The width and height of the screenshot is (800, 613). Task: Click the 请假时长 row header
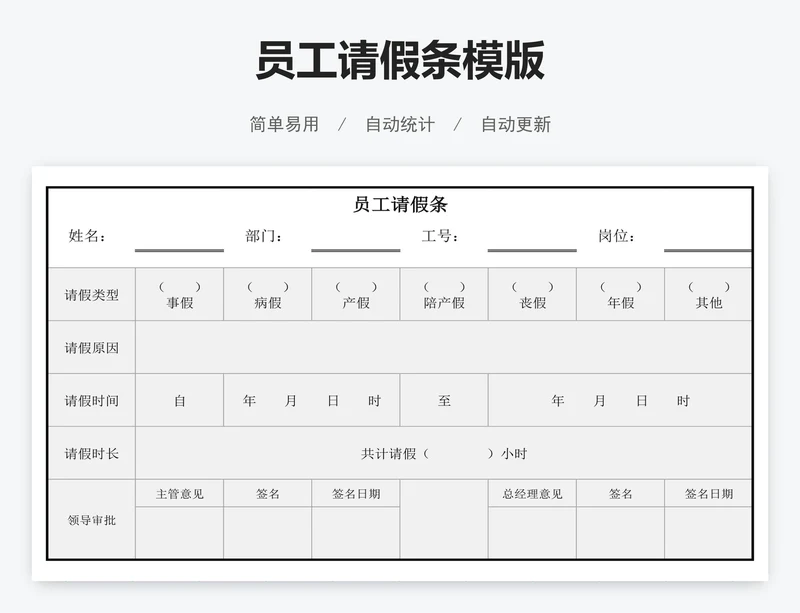[92, 454]
